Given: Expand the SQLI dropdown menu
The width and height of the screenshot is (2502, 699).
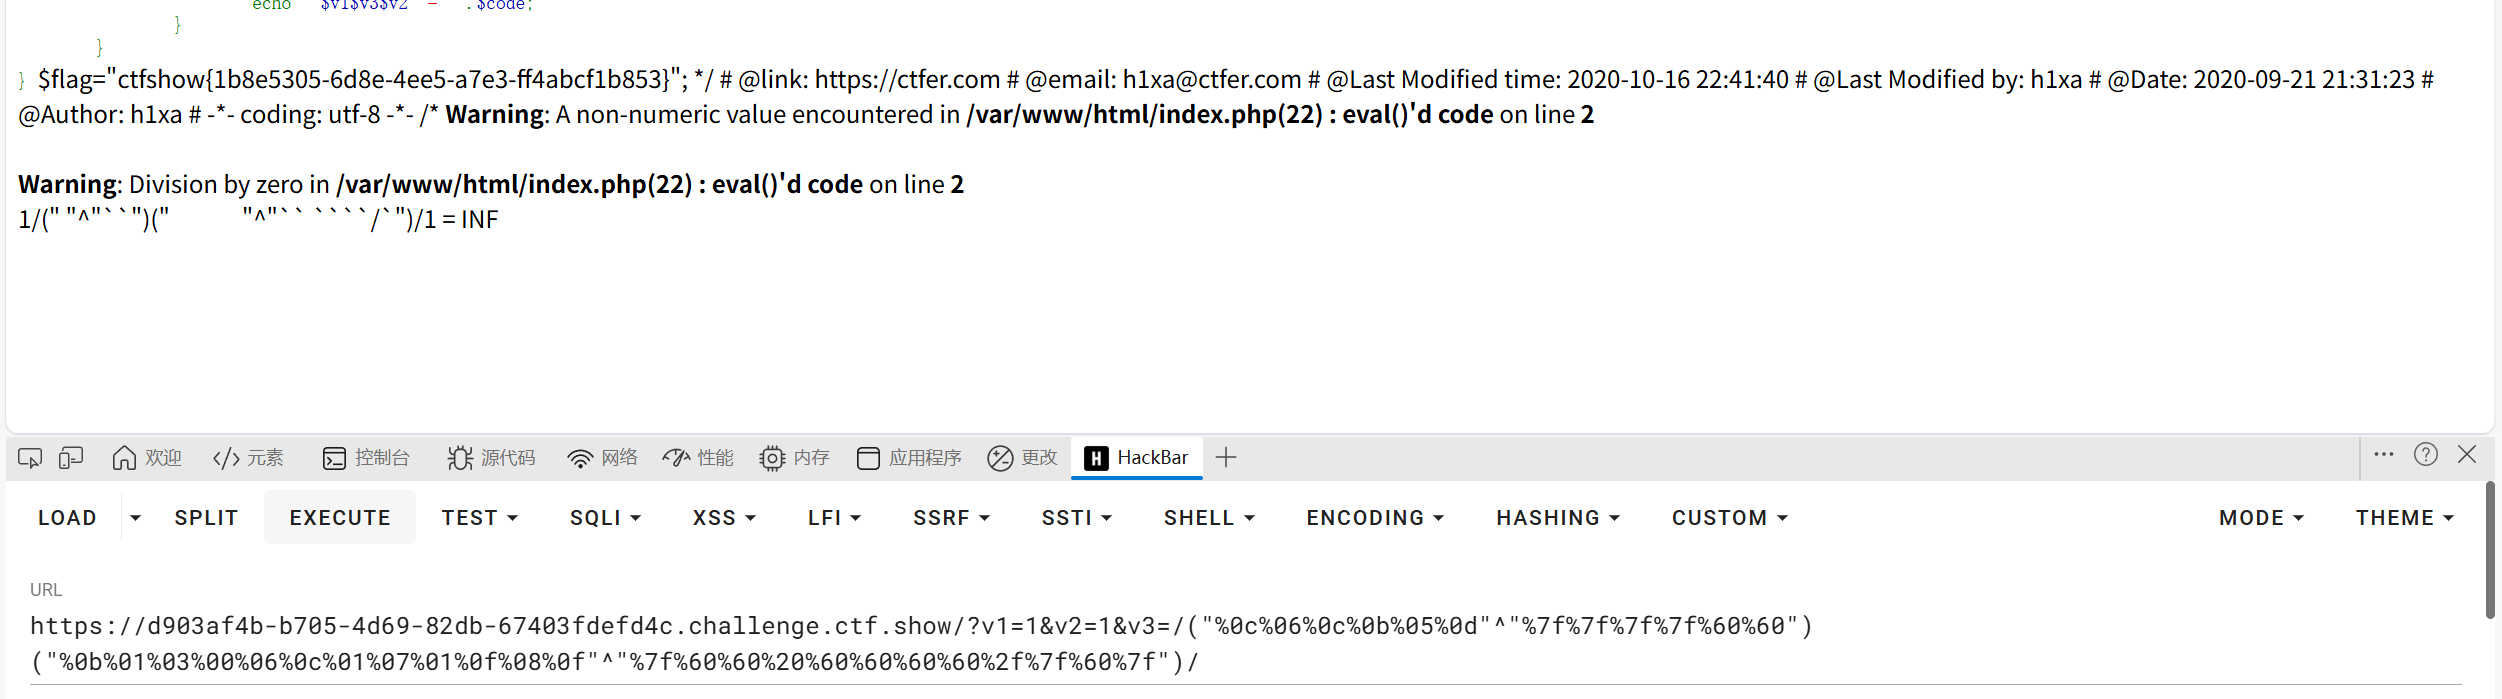Looking at the screenshot, I should [605, 518].
